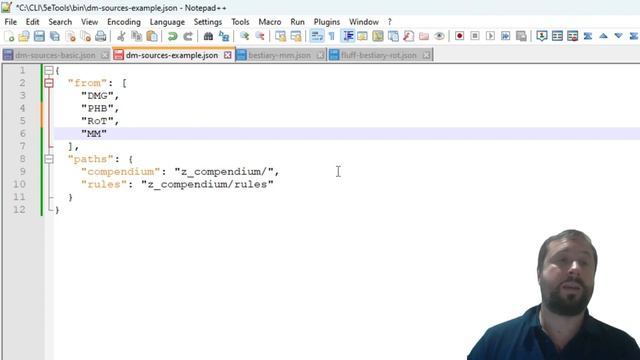This screenshot has width=640, height=360.
Task: Jump to previous difference up arrow
Action: click(x=603, y=36)
